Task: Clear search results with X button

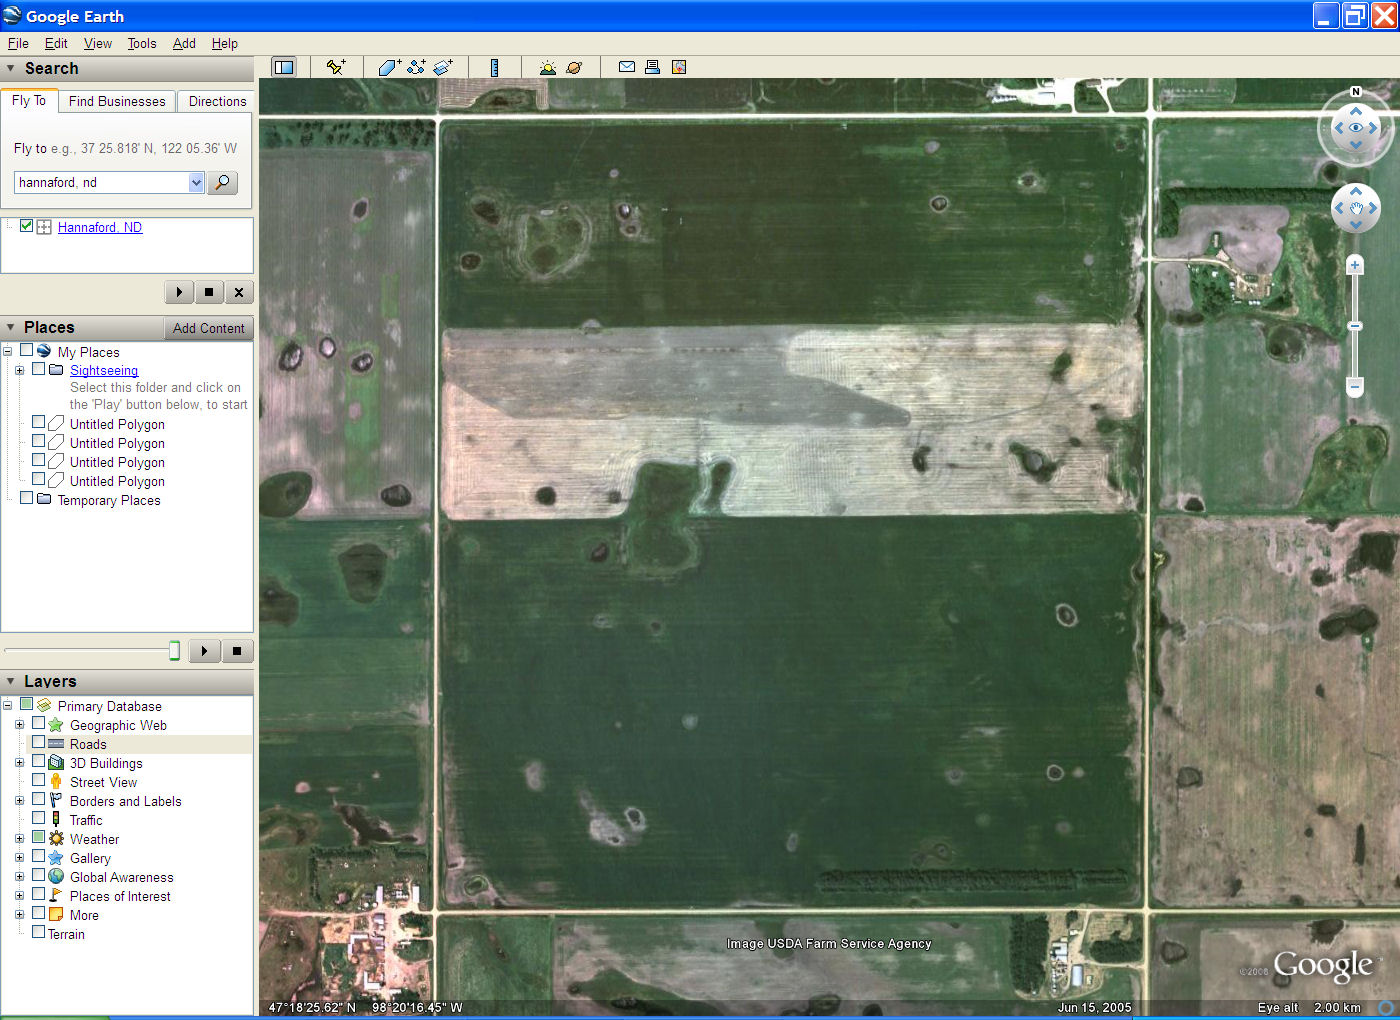Action: [x=239, y=292]
